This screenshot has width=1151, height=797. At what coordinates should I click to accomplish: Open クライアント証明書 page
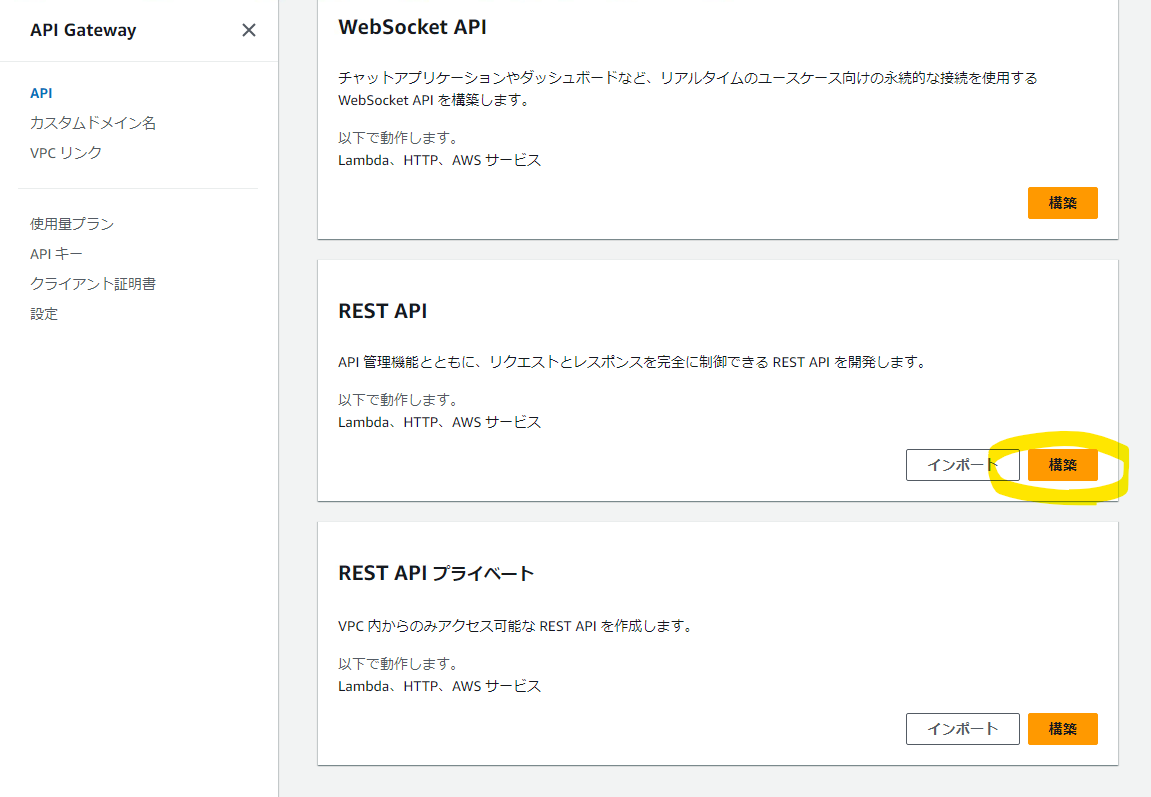(x=93, y=284)
